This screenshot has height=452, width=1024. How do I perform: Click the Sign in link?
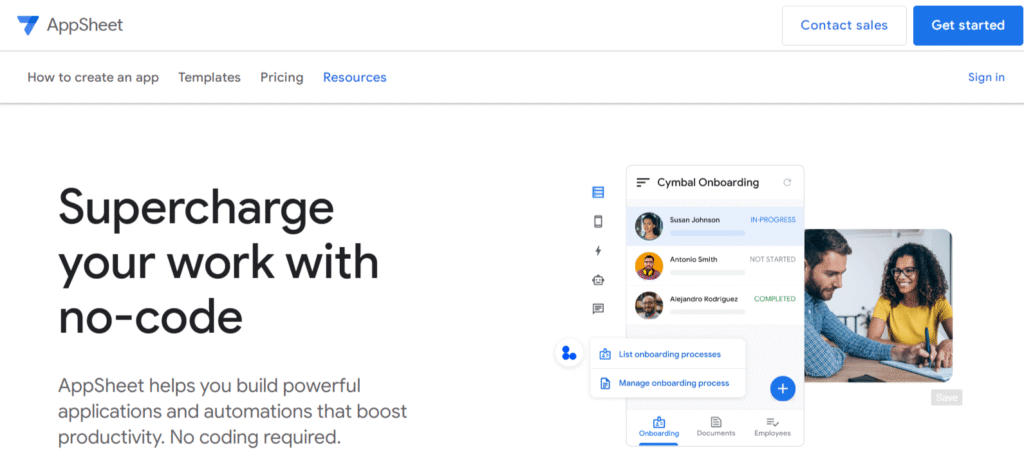(x=986, y=77)
